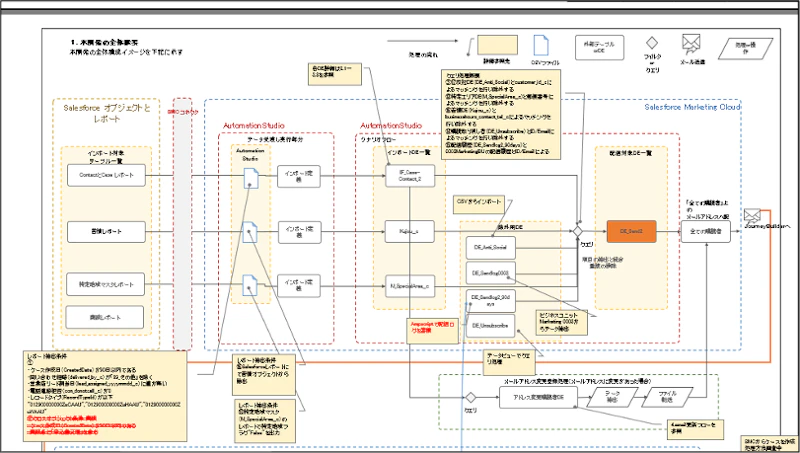800x453 pixels.
Task: Click the red-text Ampscript note
Action: 433,331
